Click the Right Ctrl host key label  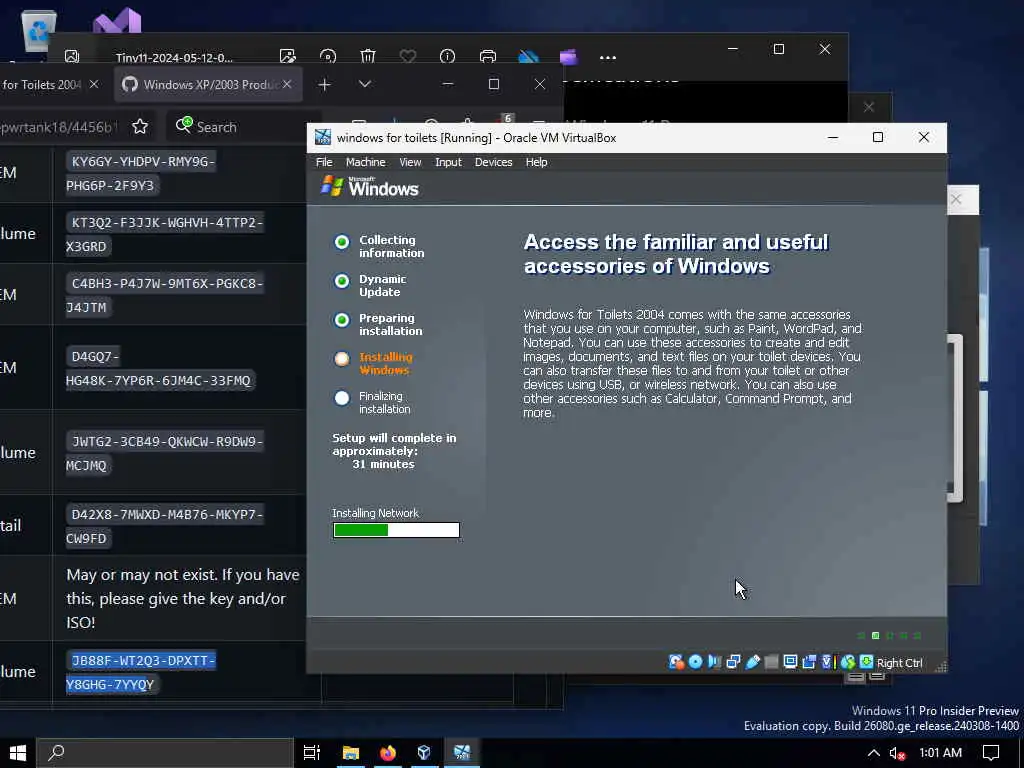(899, 663)
